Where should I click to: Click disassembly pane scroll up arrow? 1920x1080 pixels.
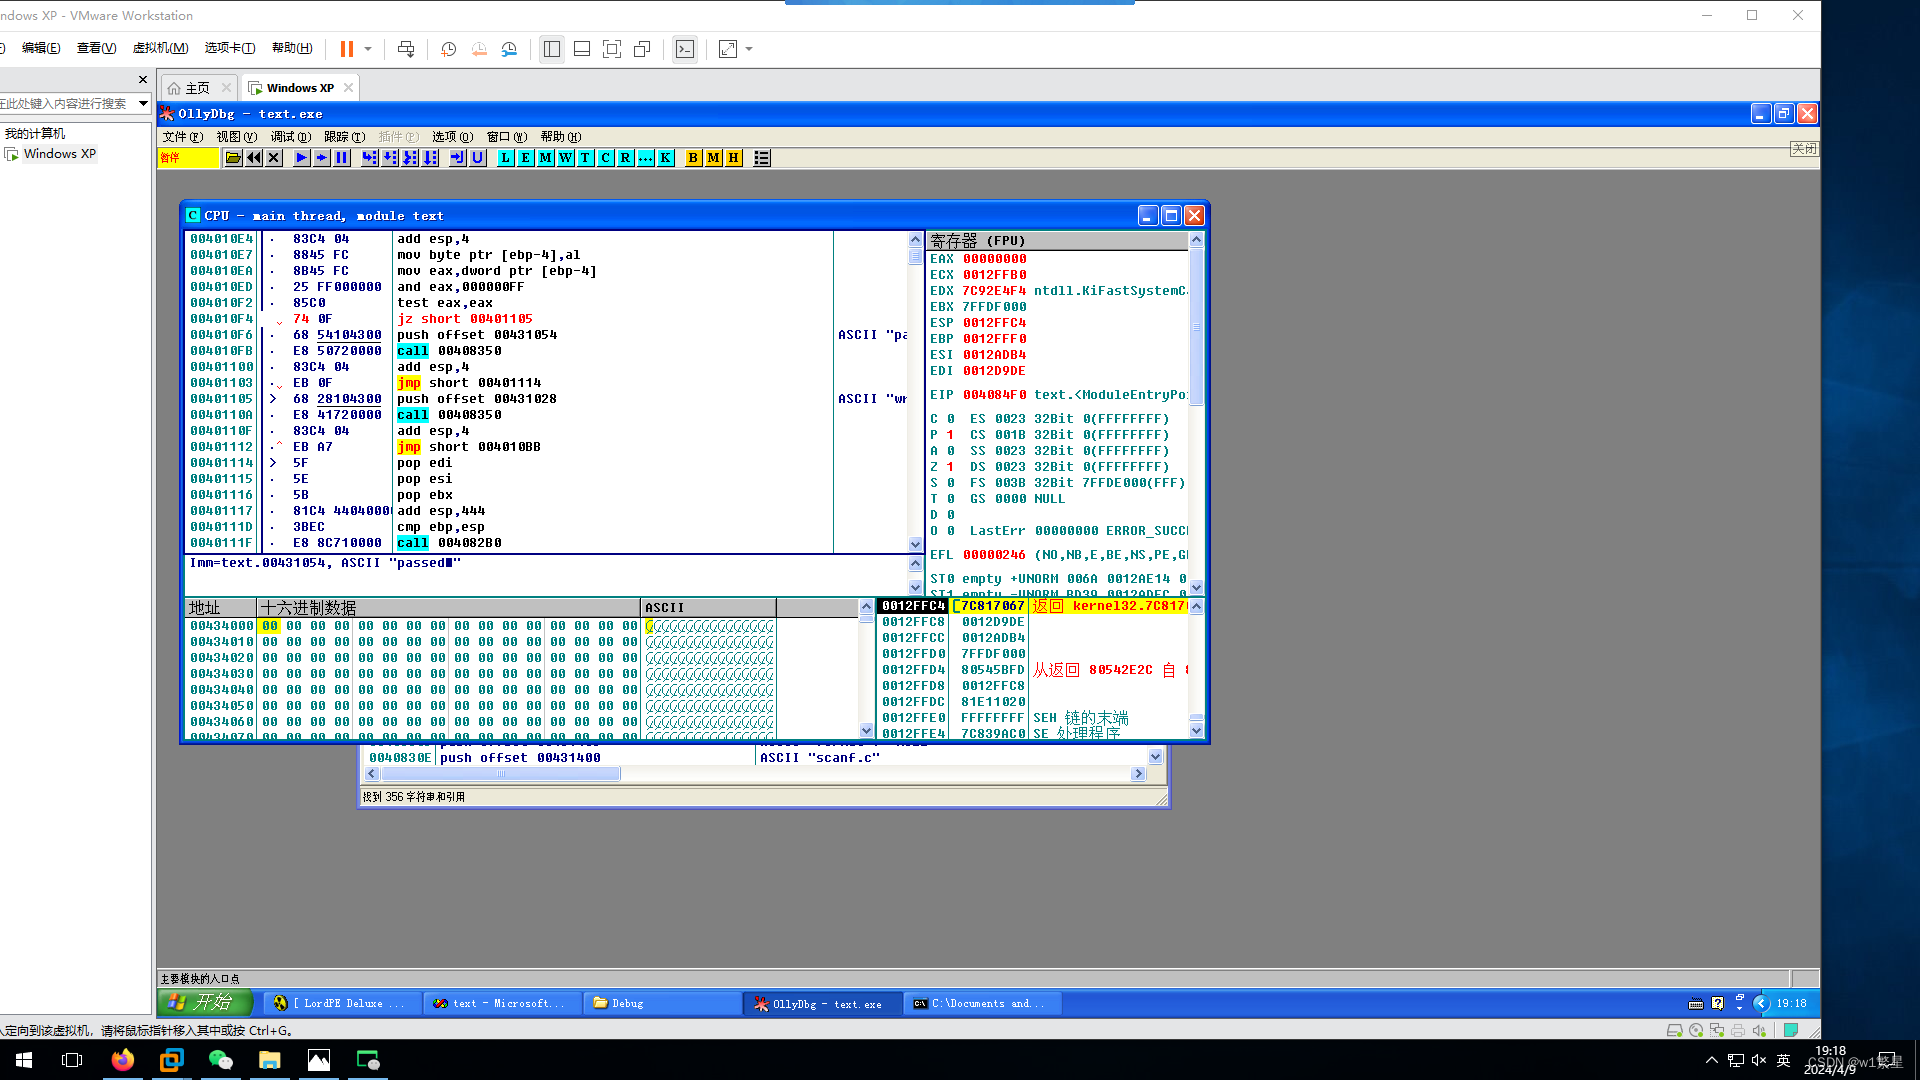[x=915, y=239]
